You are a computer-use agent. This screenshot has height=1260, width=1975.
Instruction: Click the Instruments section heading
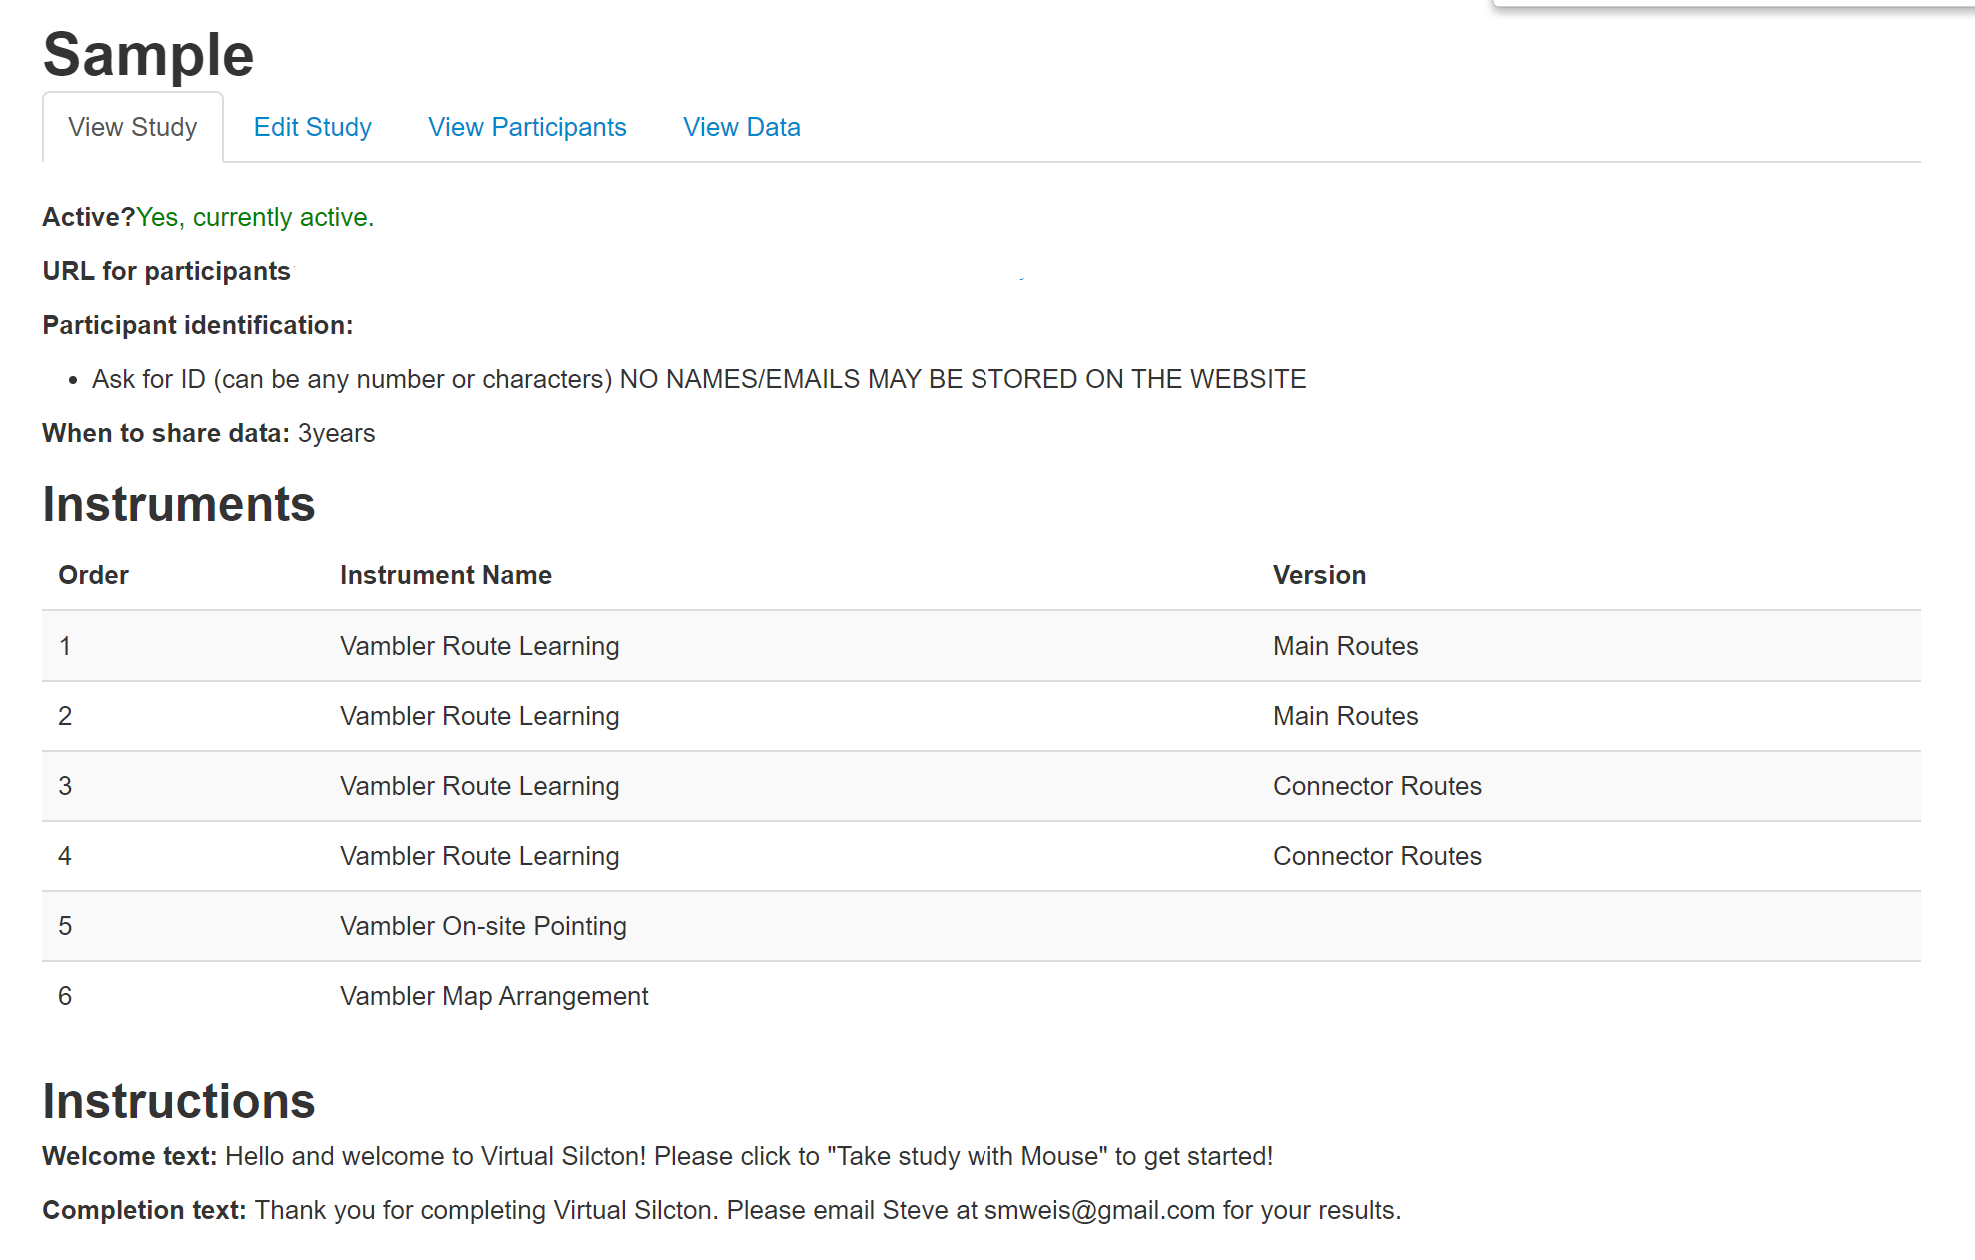tap(178, 504)
